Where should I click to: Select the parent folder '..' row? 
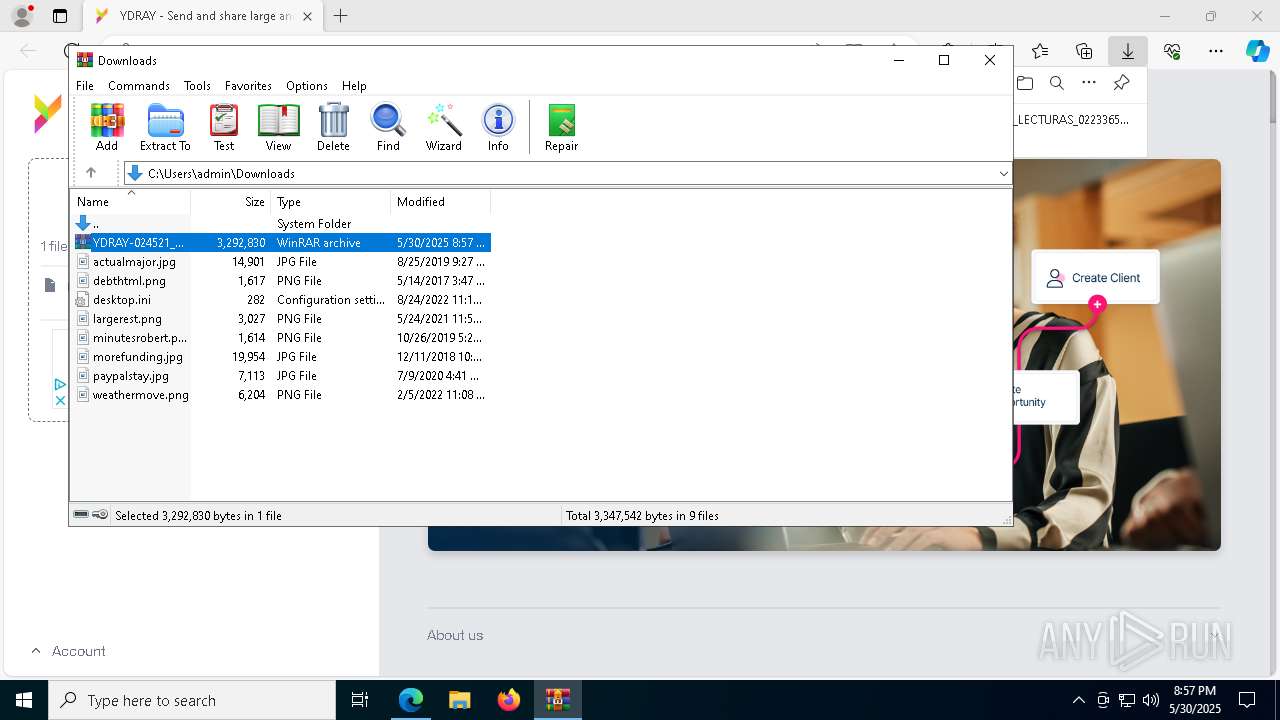tap(280, 224)
